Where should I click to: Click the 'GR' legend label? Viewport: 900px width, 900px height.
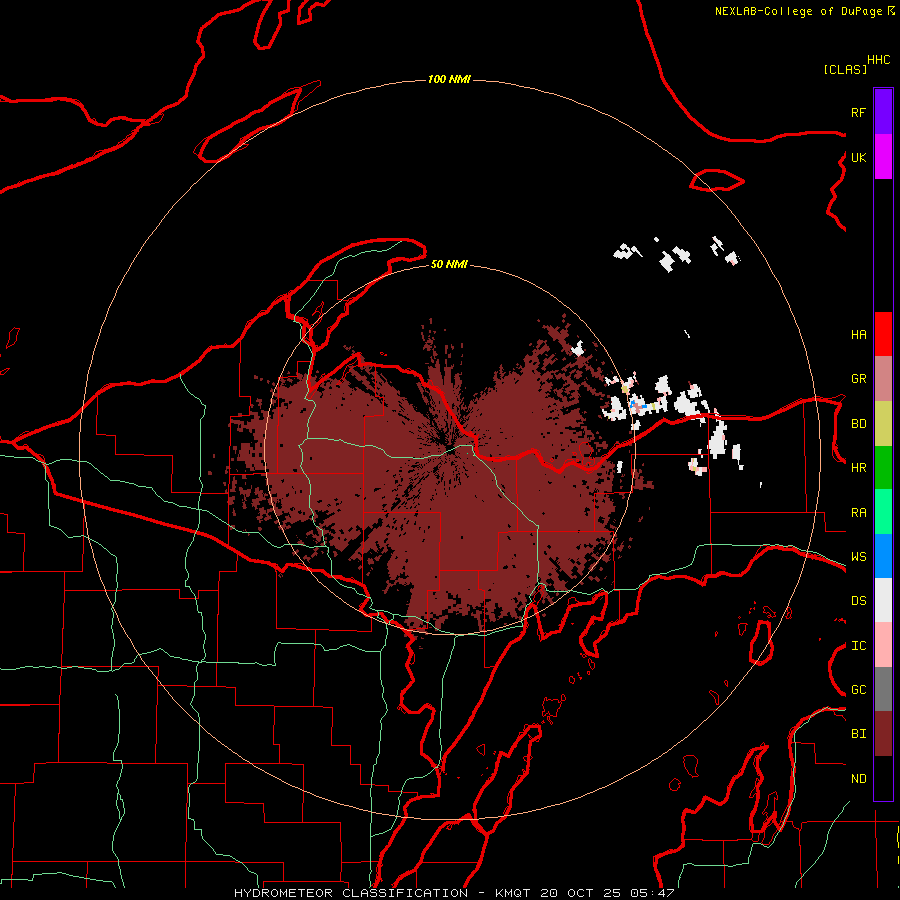tap(858, 379)
